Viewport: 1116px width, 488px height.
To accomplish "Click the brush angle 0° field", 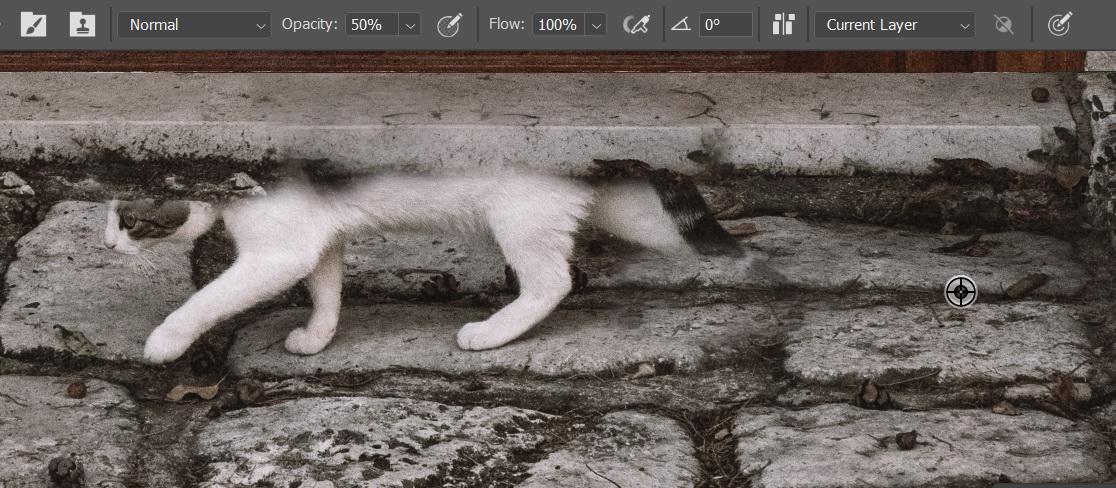I will pos(725,25).
